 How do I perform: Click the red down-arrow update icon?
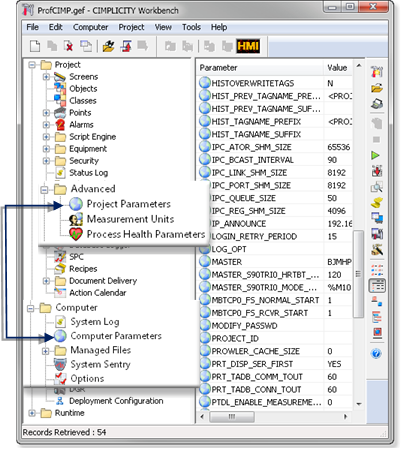point(377,171)
